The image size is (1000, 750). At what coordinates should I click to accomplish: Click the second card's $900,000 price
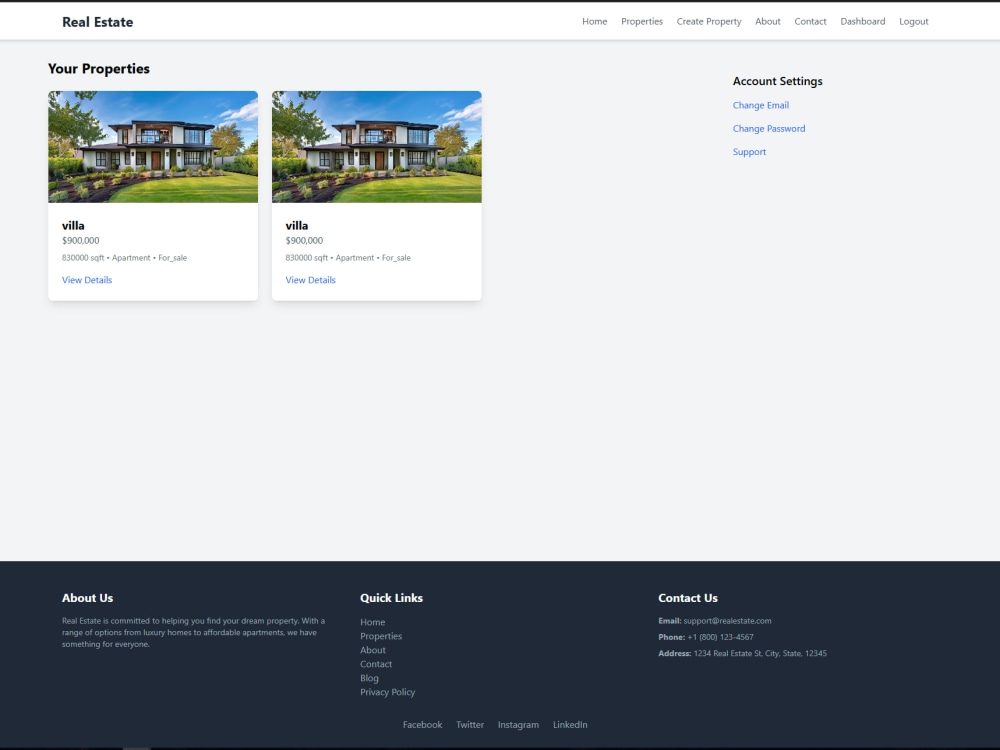coord(304,240)
